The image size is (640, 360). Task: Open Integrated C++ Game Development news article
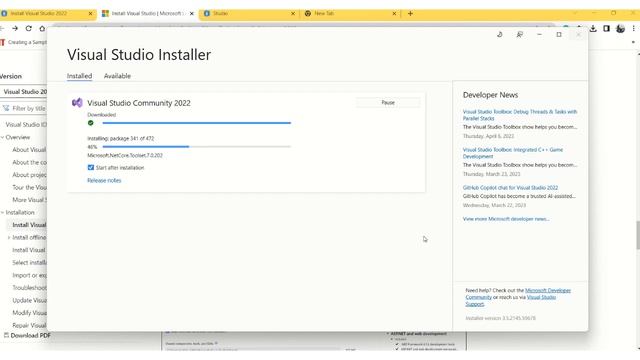(x=513, y=153)
